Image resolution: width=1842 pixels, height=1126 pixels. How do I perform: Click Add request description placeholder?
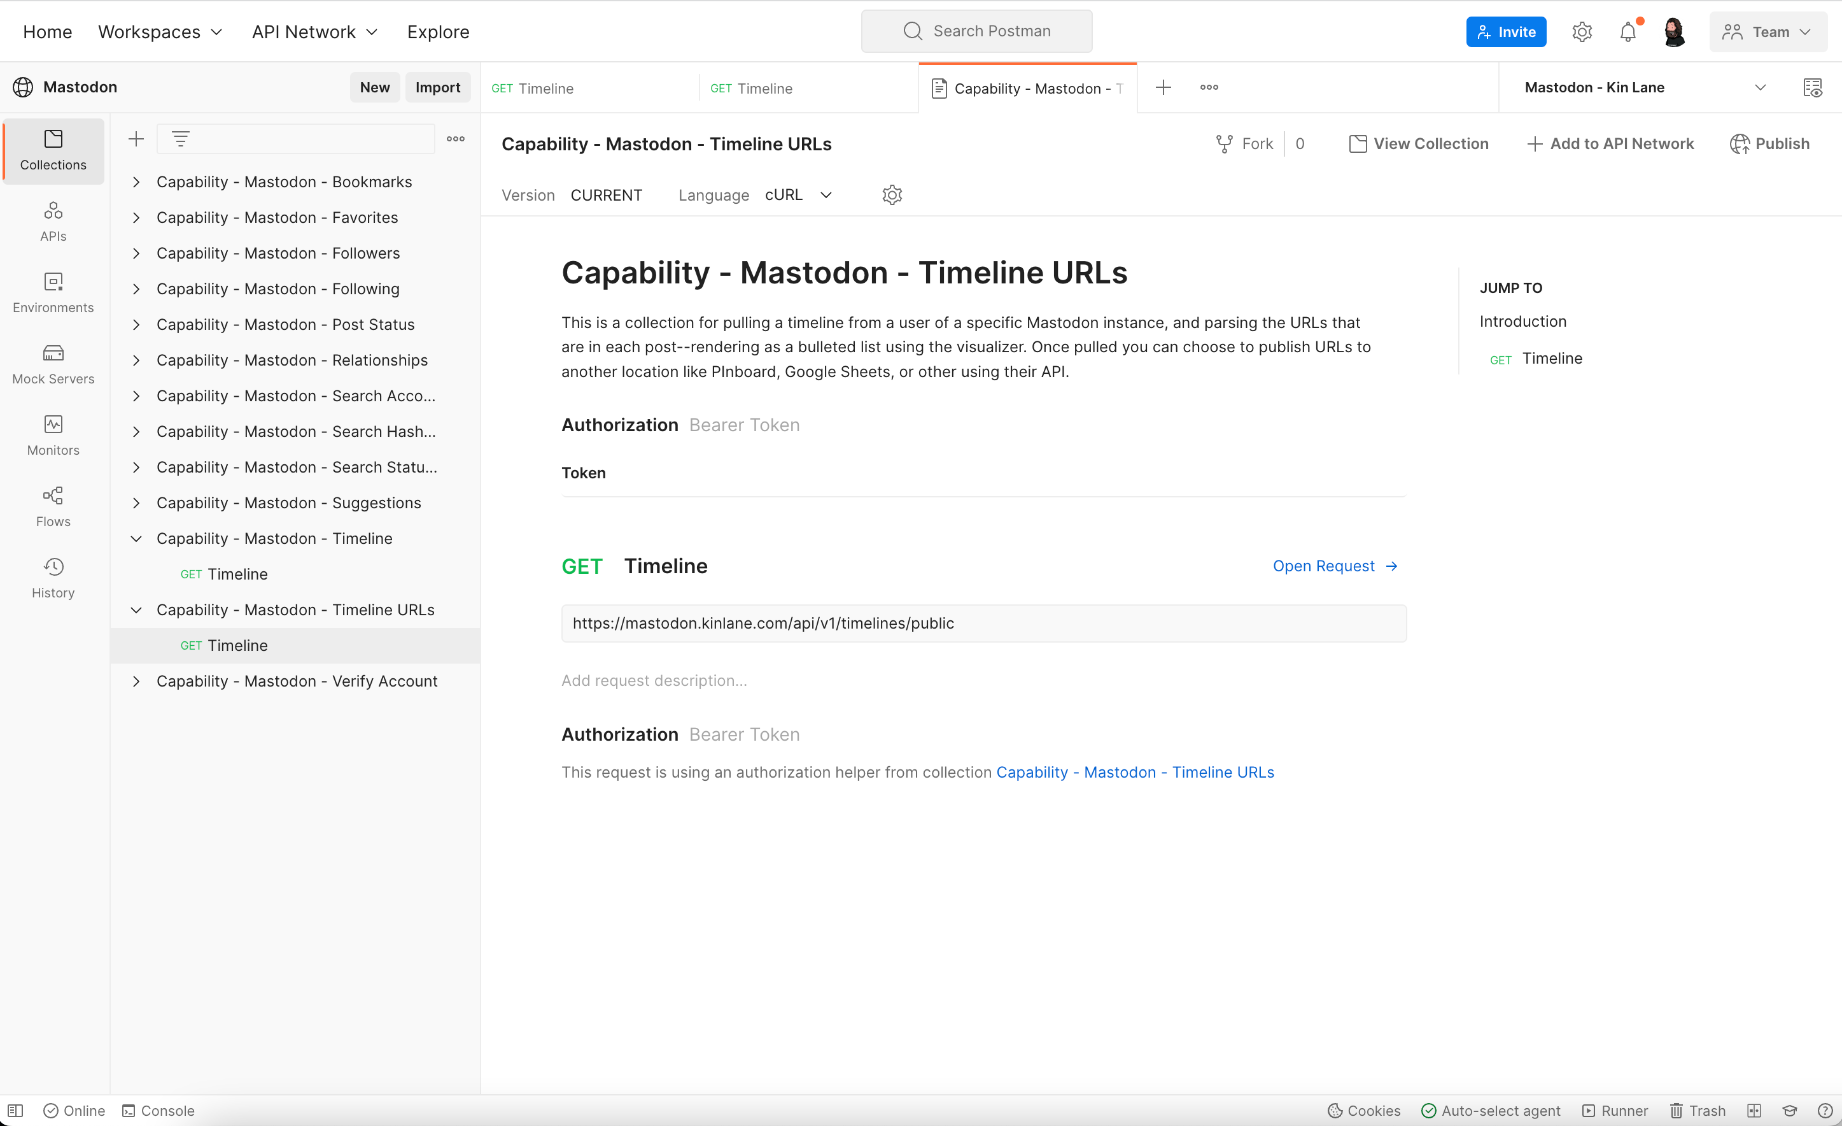coord(654,681)
